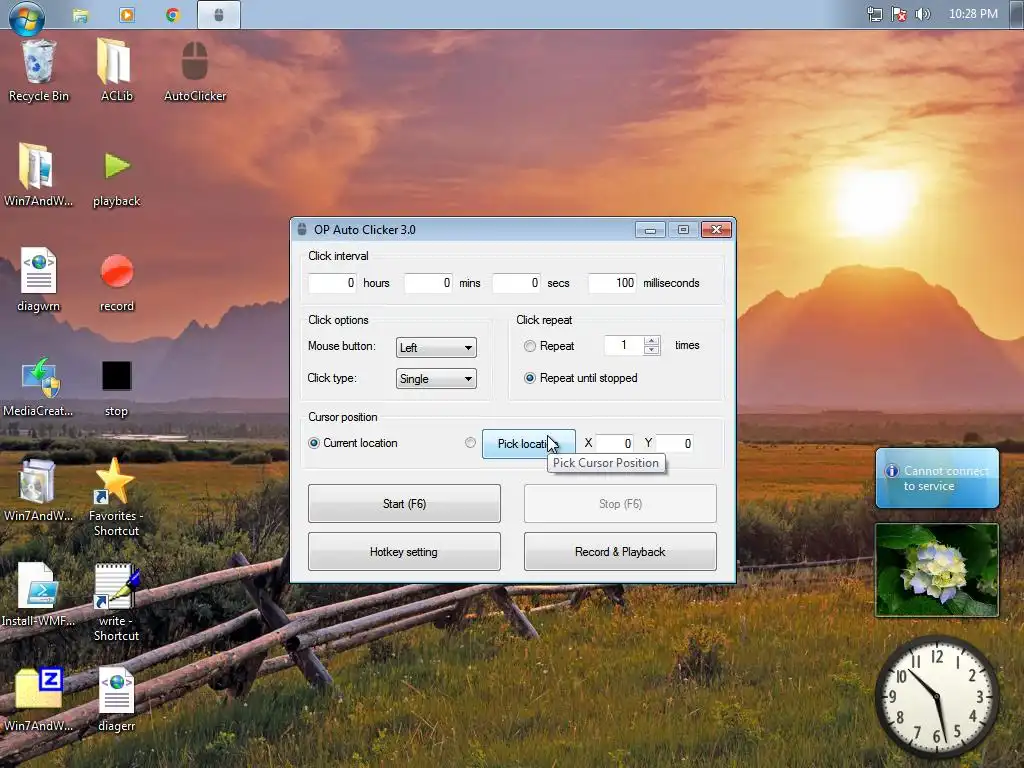Open the Click type dropdown
This screenshot has height=768, width=1024.
tap(436, 379)
